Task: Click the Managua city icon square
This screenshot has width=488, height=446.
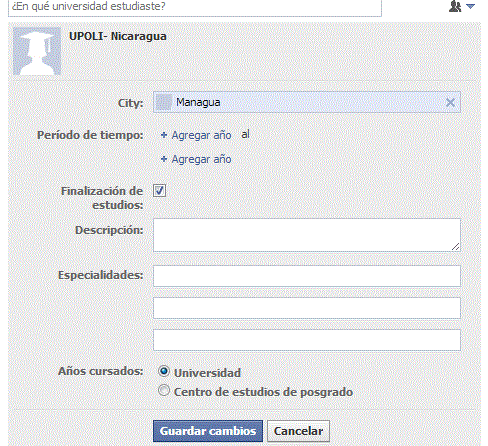Action: pos(164,102)
